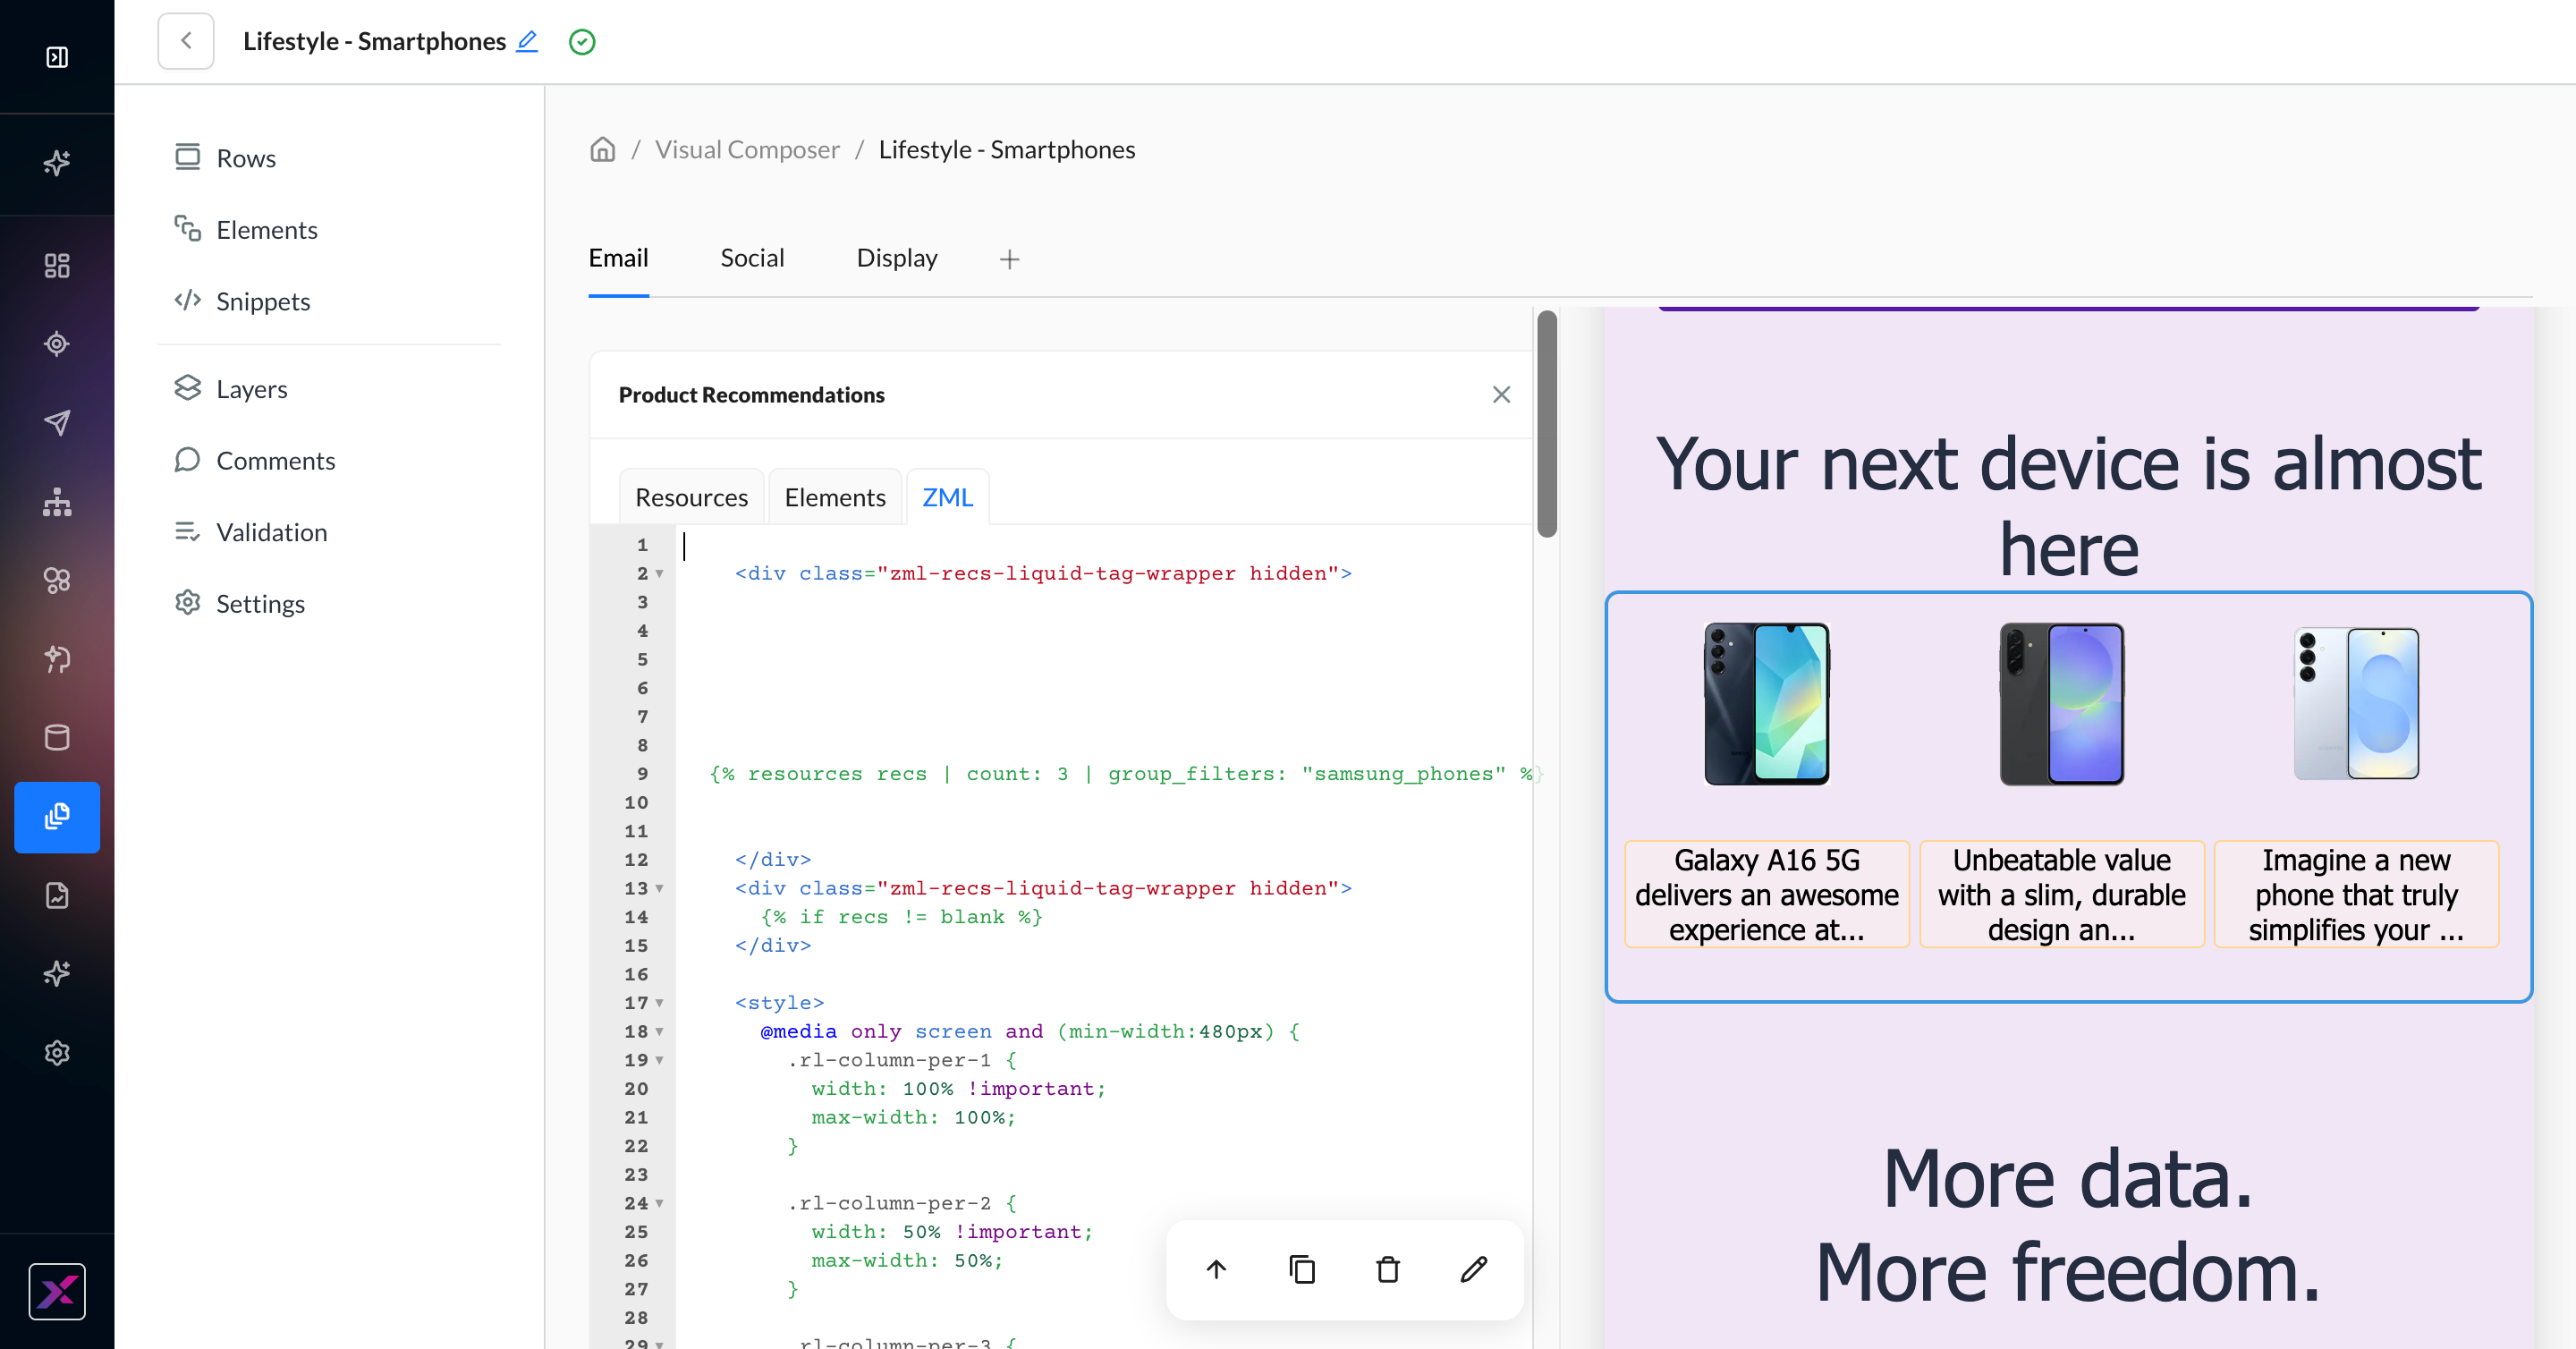Open the paper plane campaigns icon
The height and width of the screenshot is (1349, 2576).
click(x=57, y=422)
